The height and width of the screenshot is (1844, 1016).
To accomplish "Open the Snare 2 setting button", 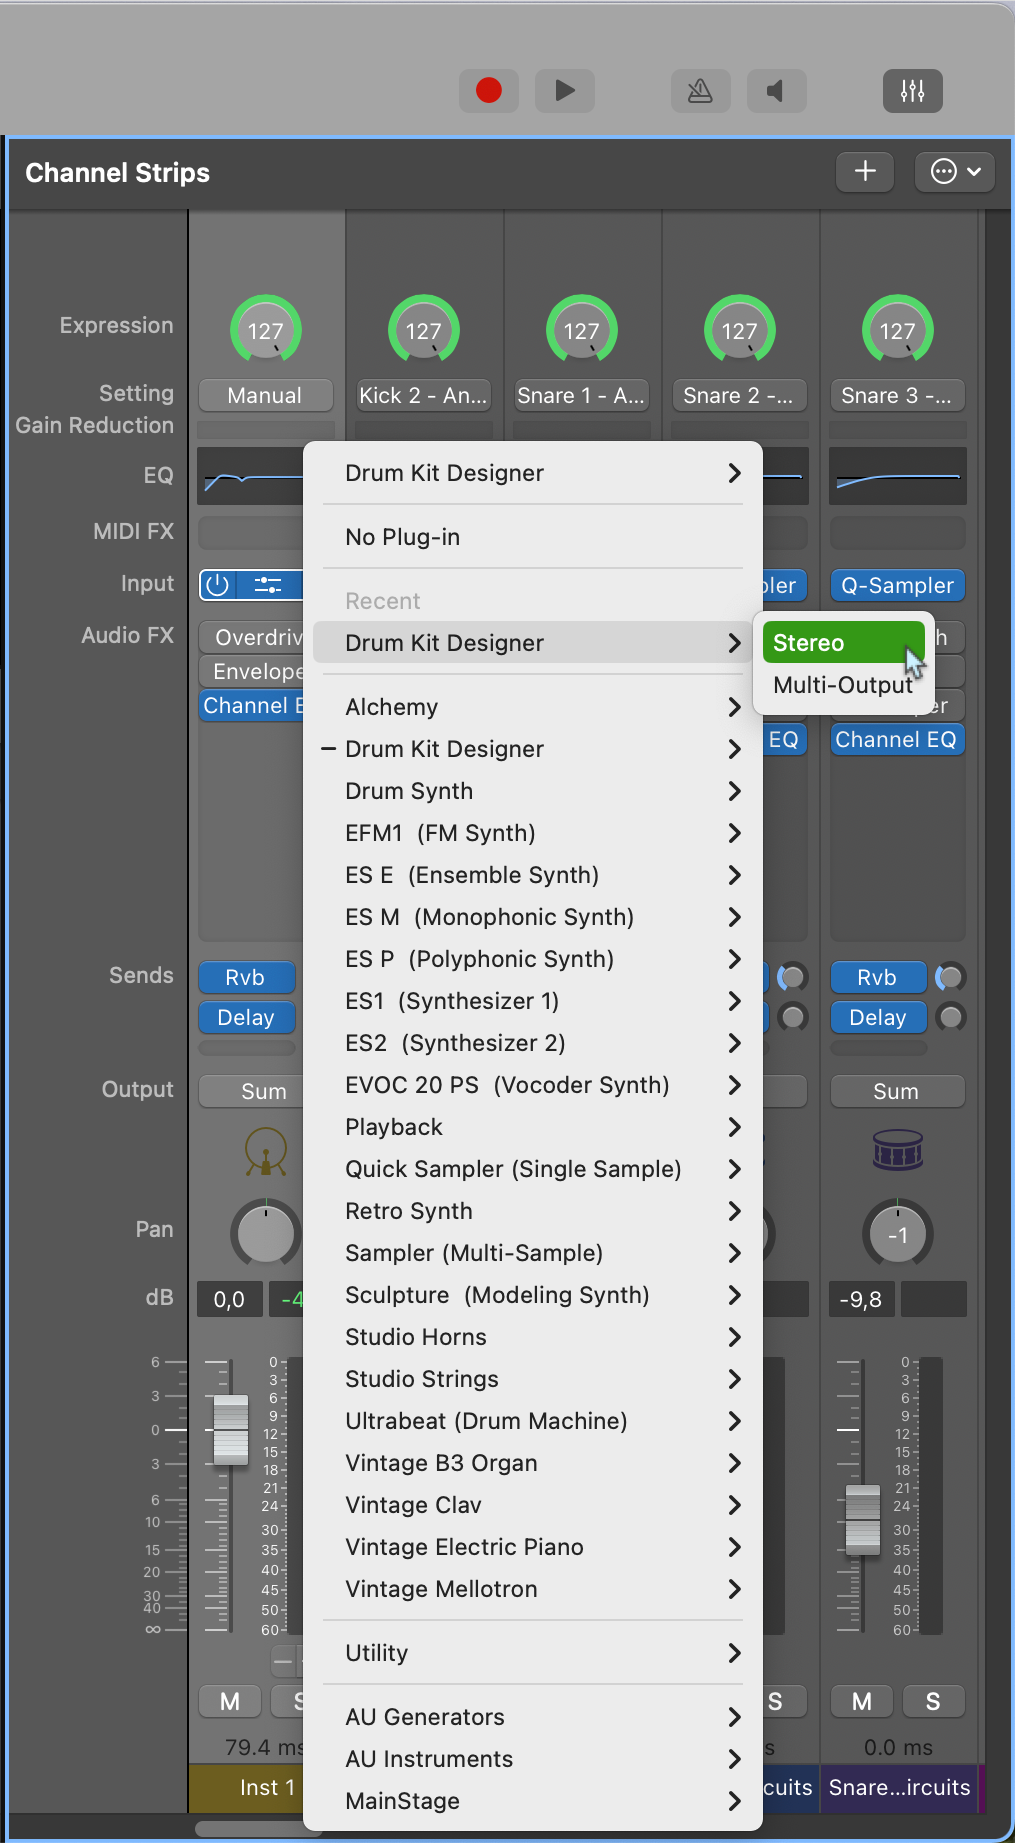I will click(739, 396).
